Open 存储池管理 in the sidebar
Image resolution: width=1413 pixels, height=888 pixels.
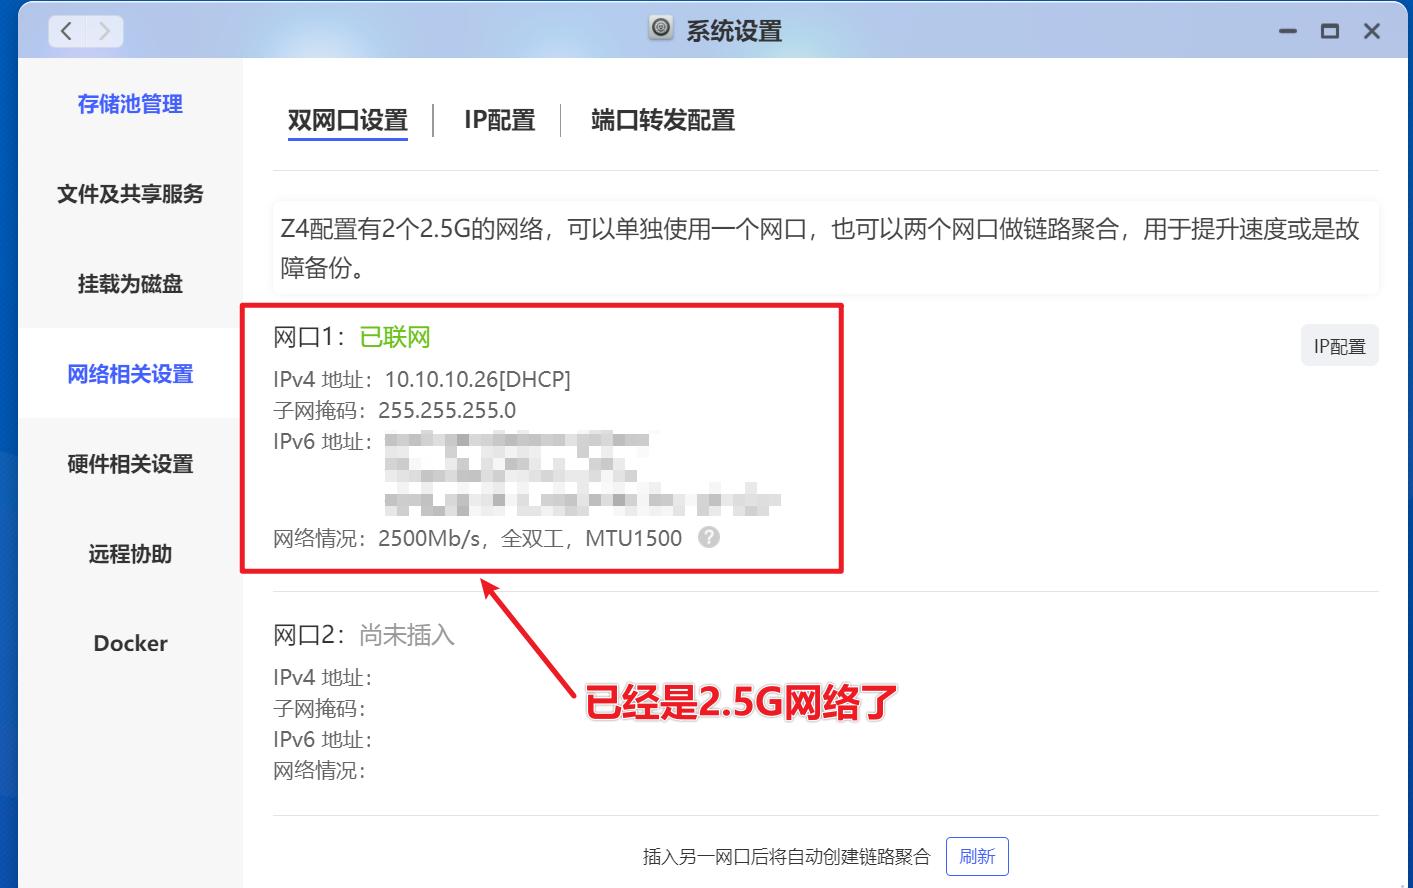(130, 104)
